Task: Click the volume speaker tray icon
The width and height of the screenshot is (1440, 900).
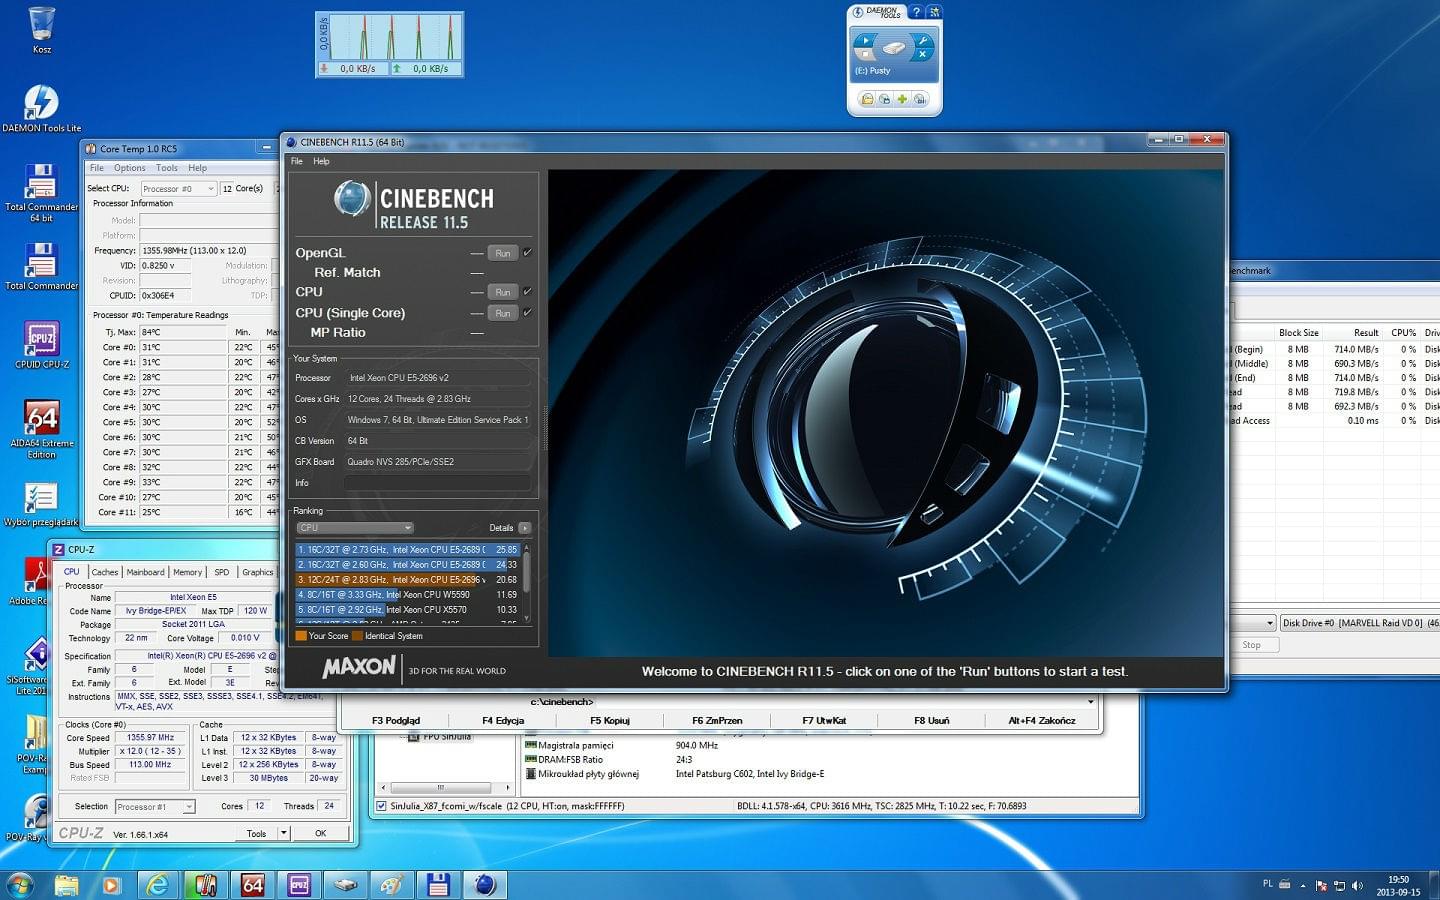Action: coord(1357,885)
